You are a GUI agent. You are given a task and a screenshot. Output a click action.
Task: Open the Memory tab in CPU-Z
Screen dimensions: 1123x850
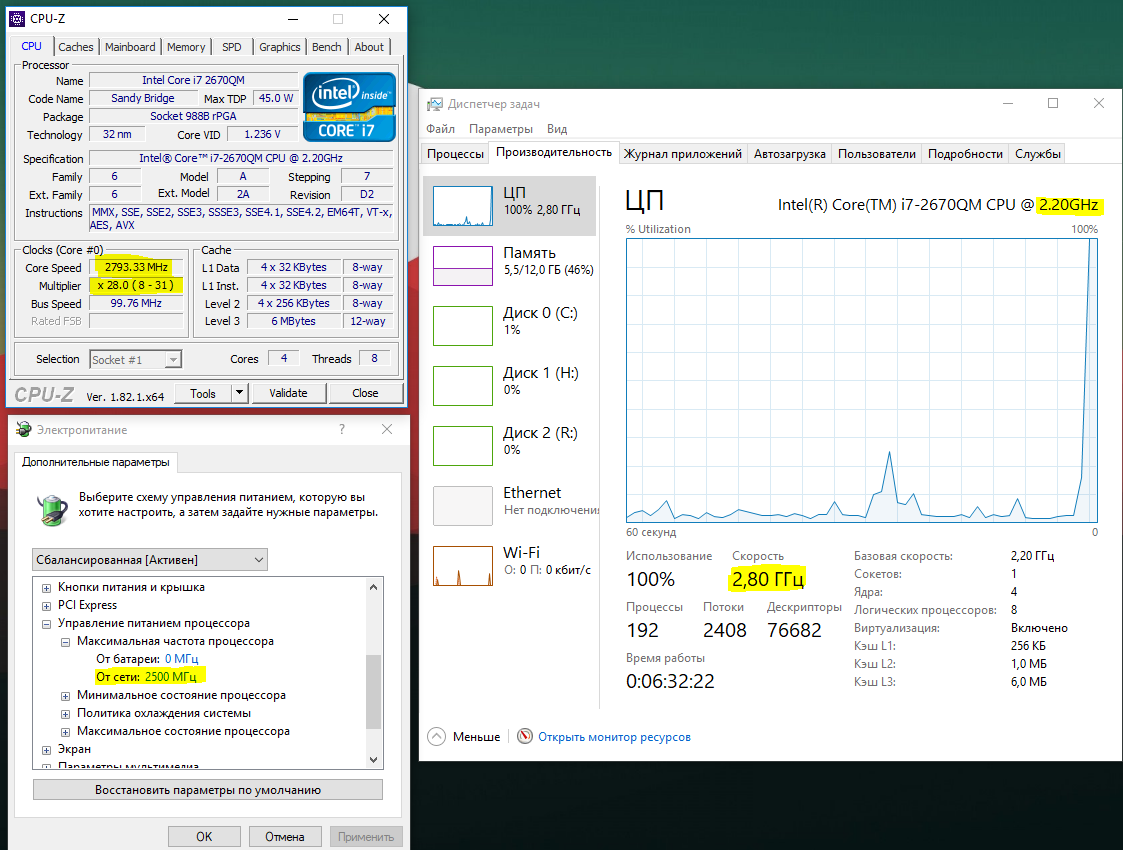pos(186,47)
